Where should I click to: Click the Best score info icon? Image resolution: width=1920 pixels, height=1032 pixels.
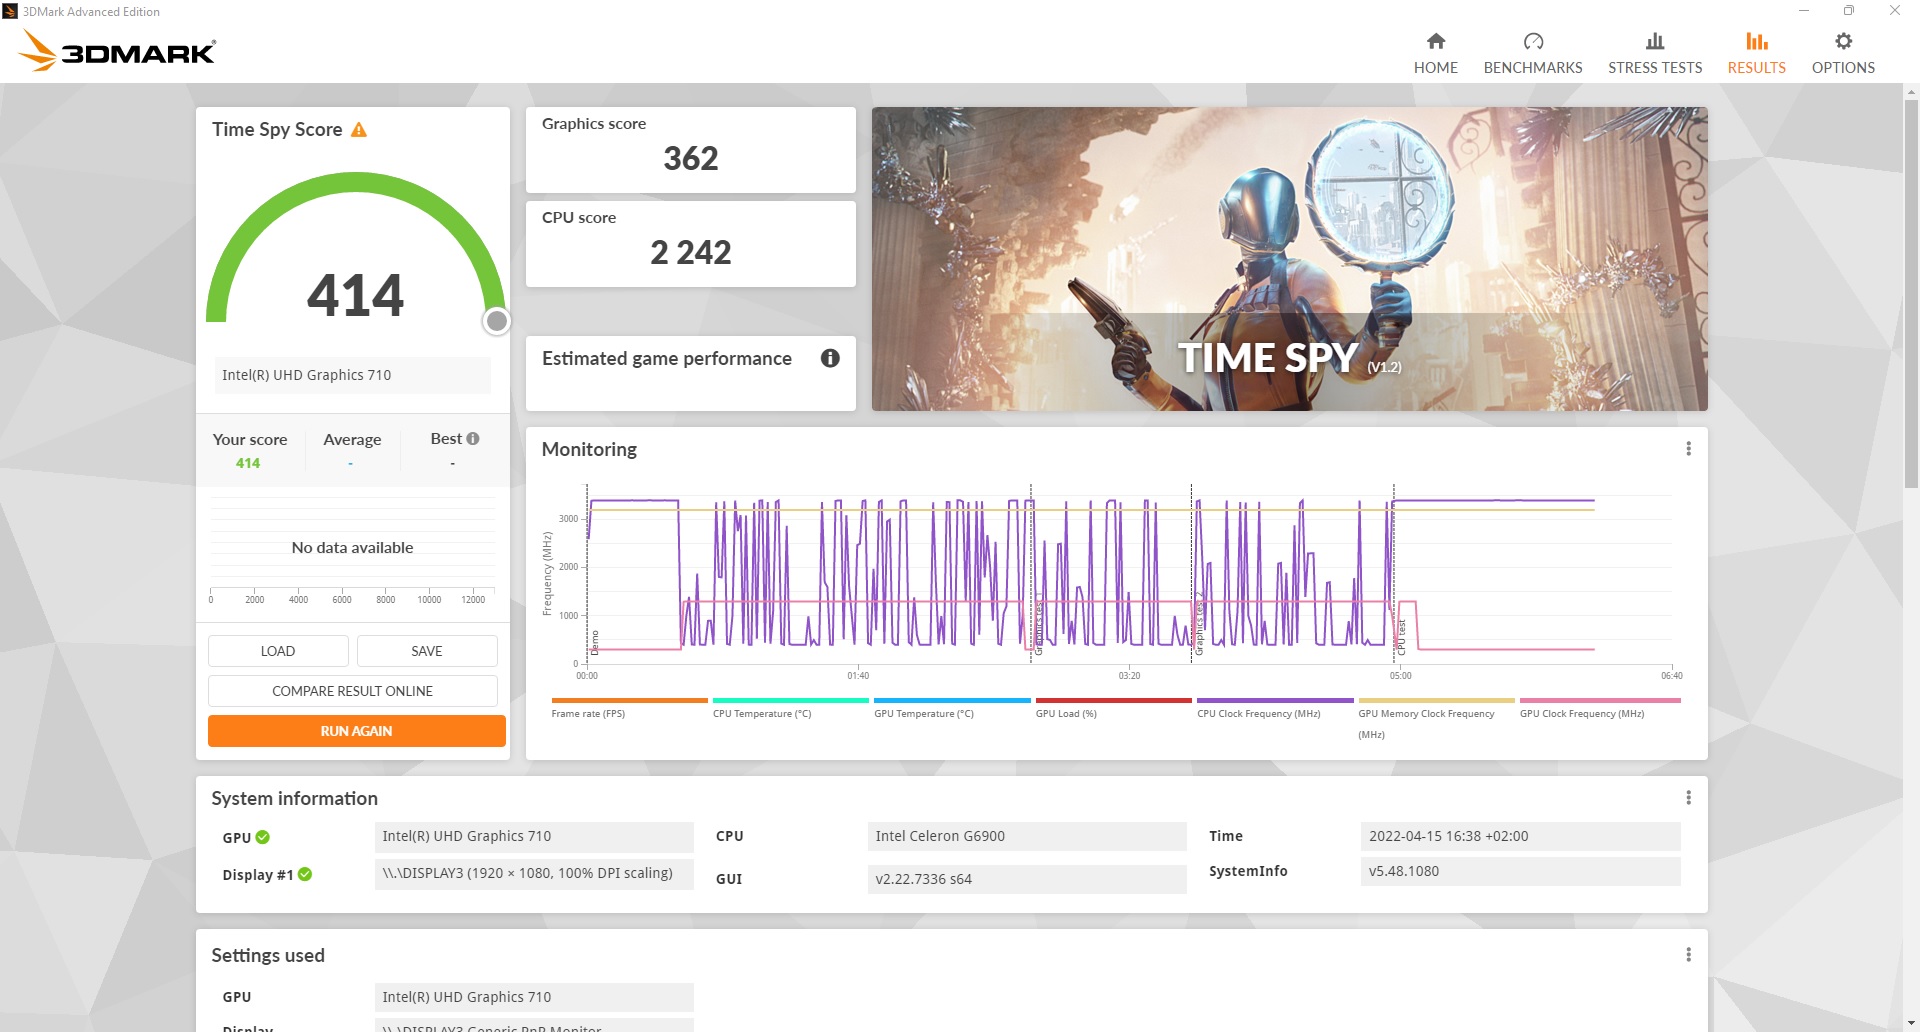(473, 438)
